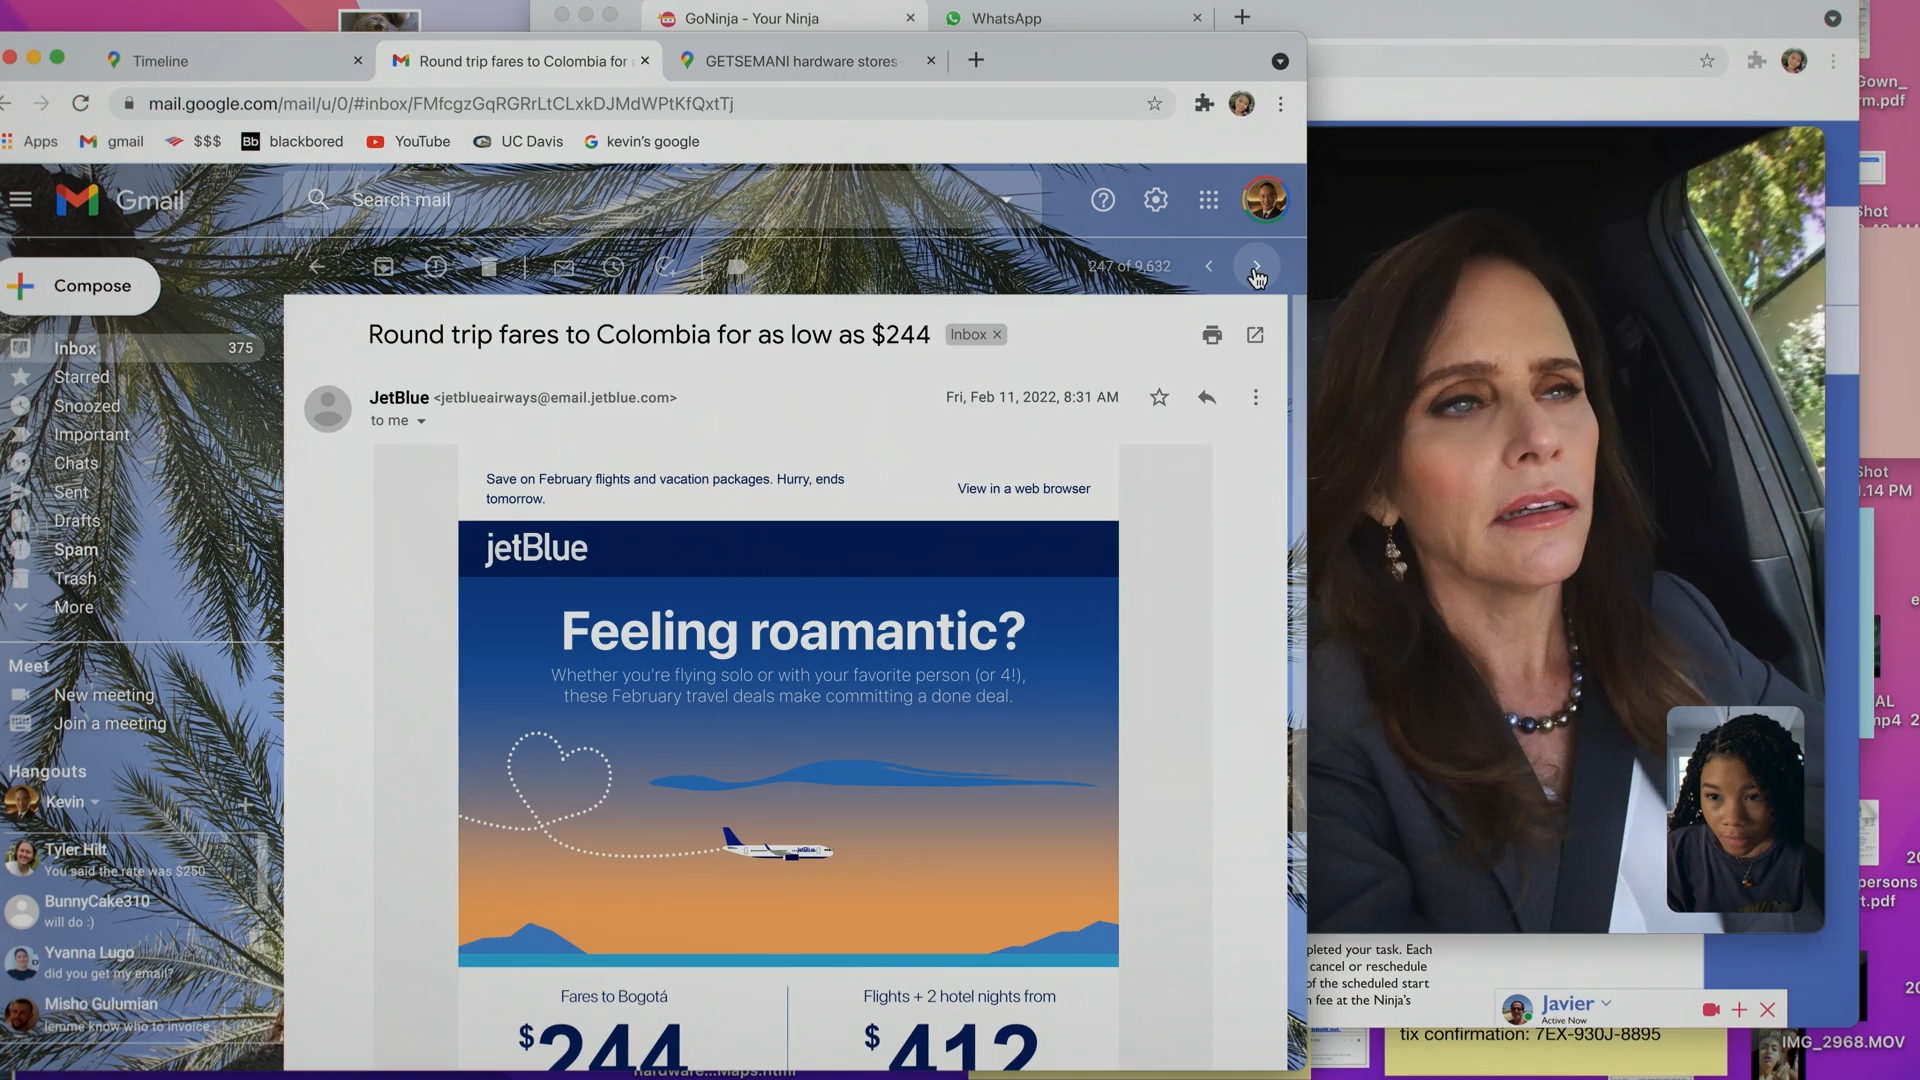
Task: Open Chrome extensions puzzle icon
Action: pyautogui.click(x=1204, y=104)
